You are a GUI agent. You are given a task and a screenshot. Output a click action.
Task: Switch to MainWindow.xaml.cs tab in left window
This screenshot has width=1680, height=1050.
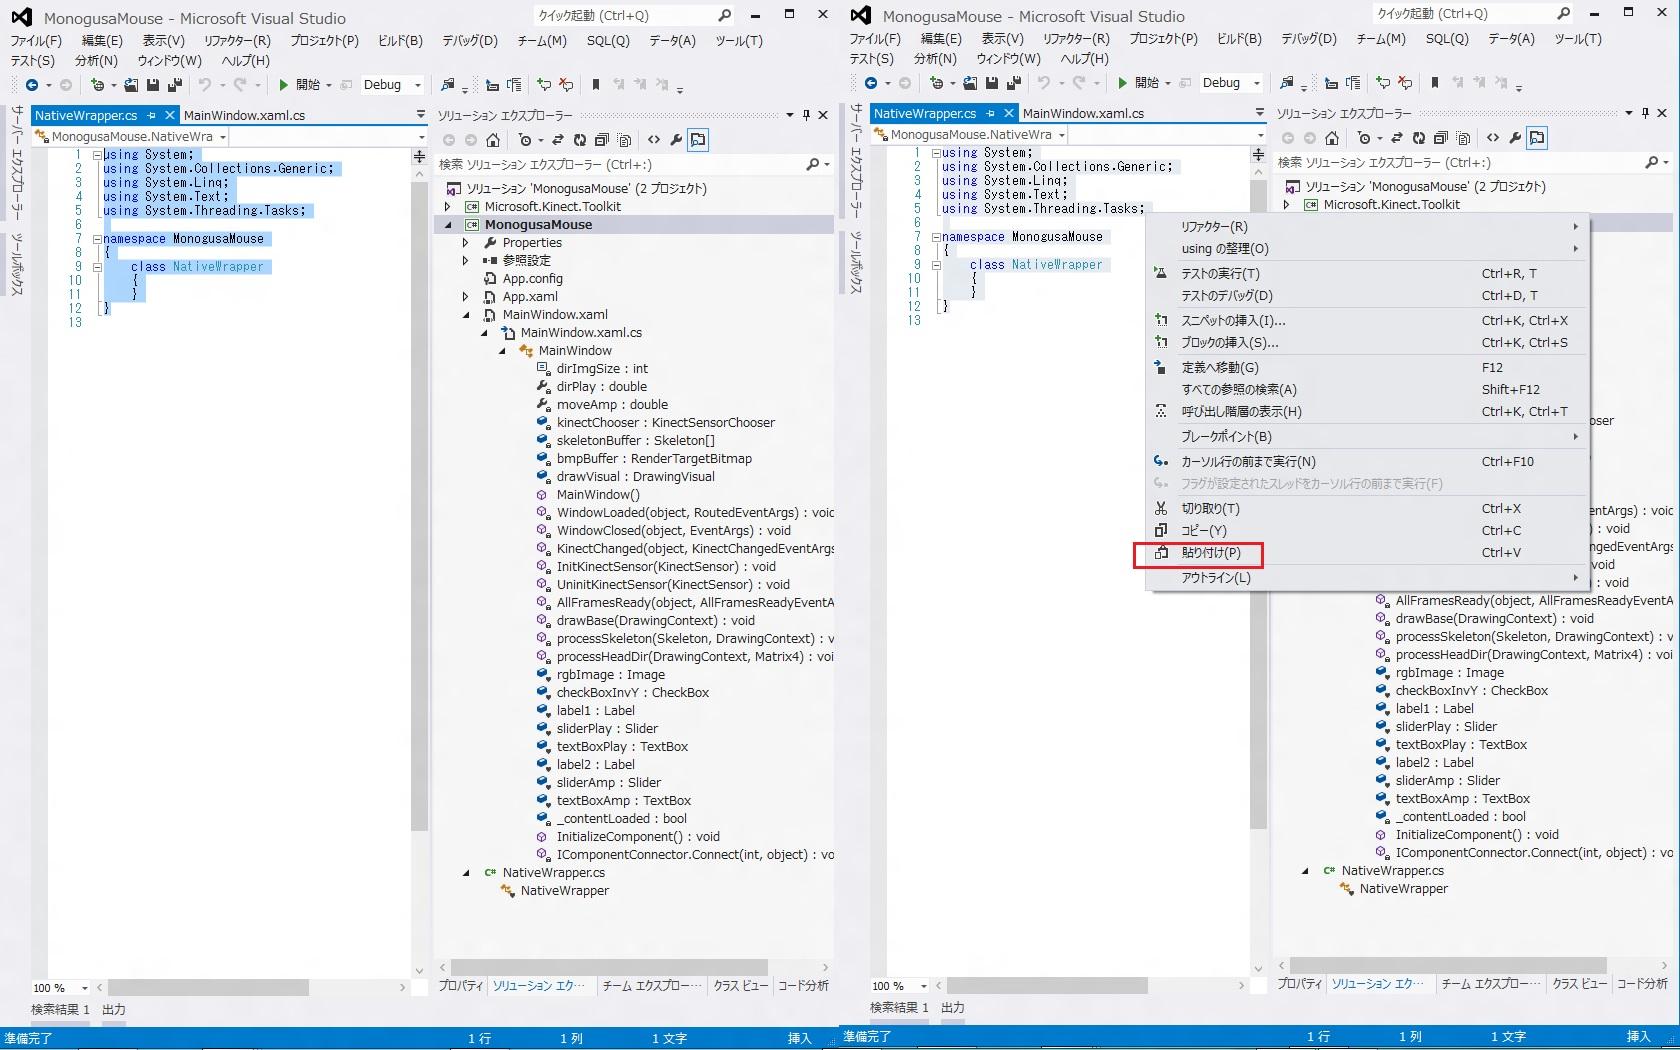244,115
